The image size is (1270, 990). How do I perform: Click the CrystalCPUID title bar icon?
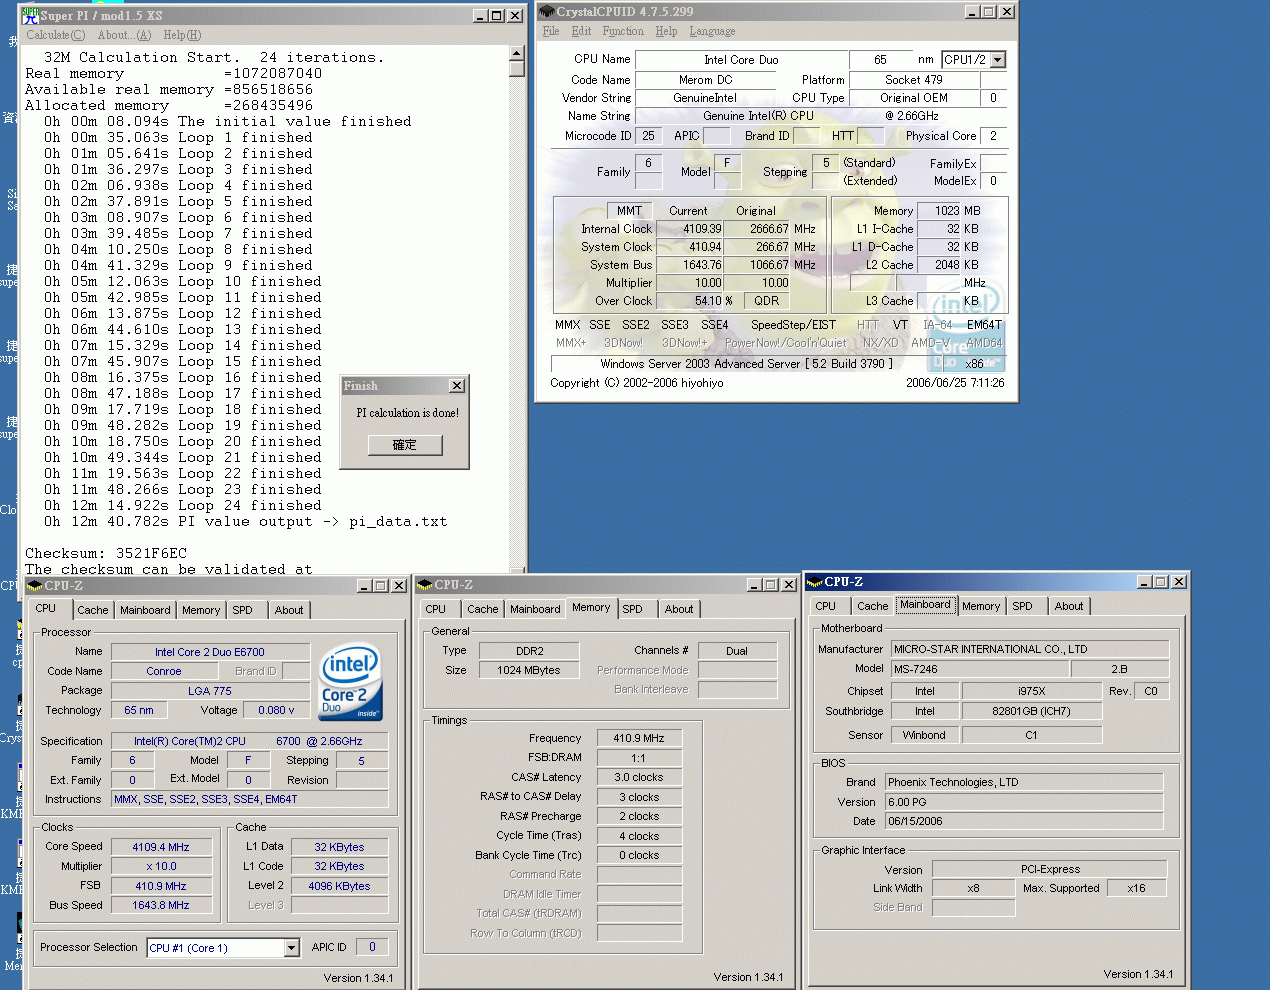point(547,12)
